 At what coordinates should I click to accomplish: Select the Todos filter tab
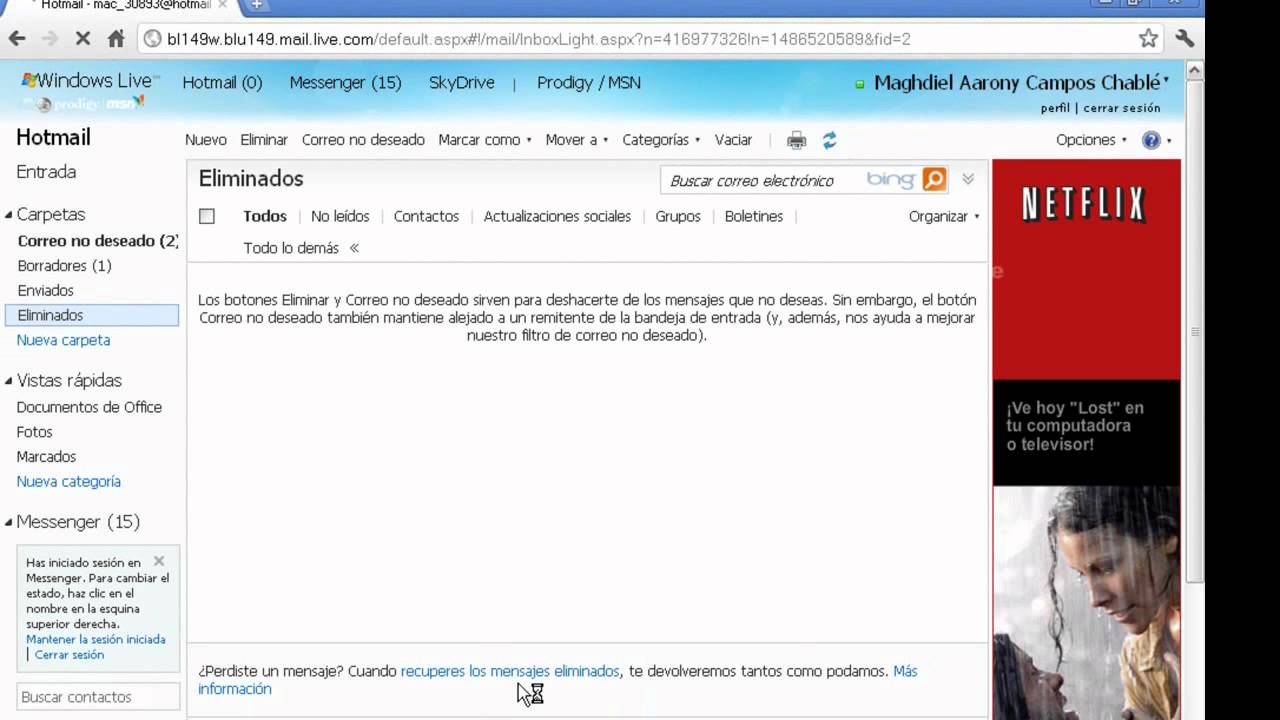265,216
